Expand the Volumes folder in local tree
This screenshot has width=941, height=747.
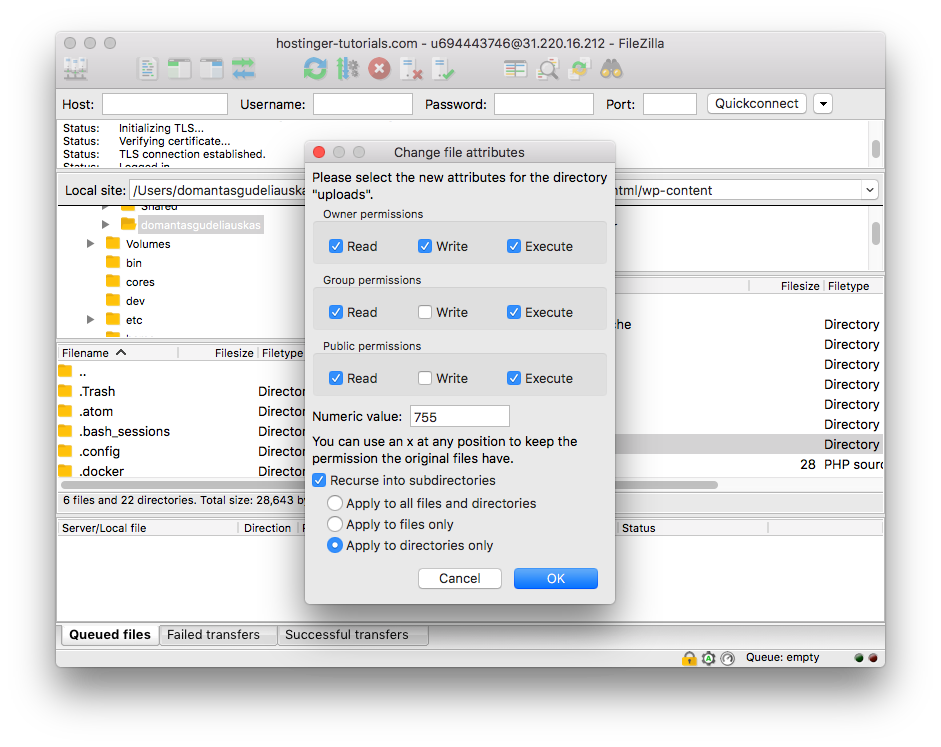click(90, 243)
